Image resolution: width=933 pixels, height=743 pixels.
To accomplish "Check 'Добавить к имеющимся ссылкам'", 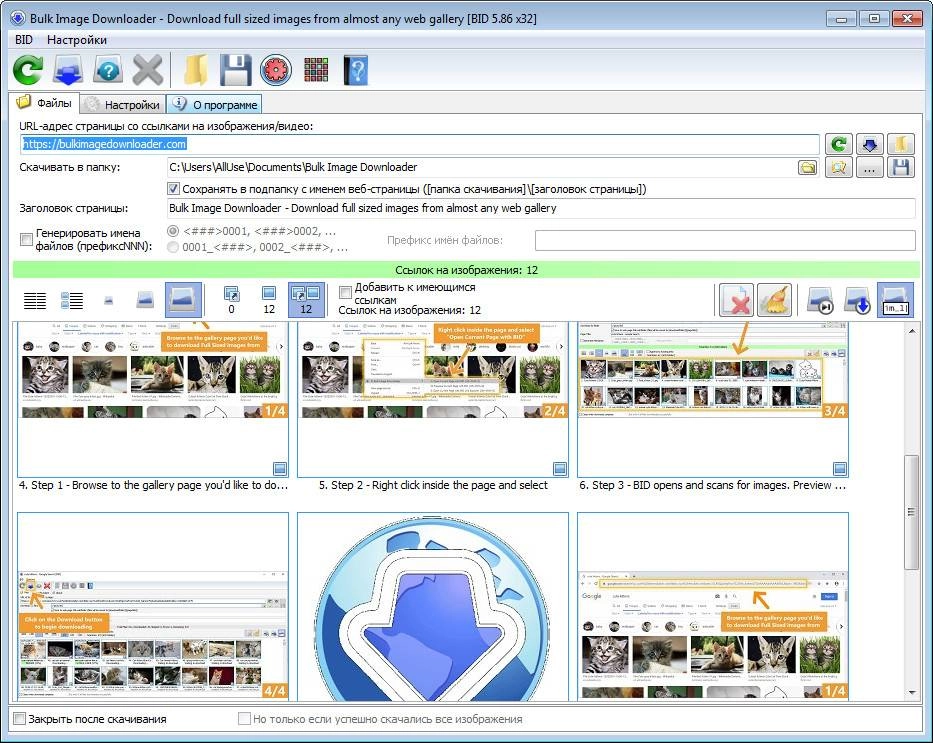I will (x=345, y=292).
